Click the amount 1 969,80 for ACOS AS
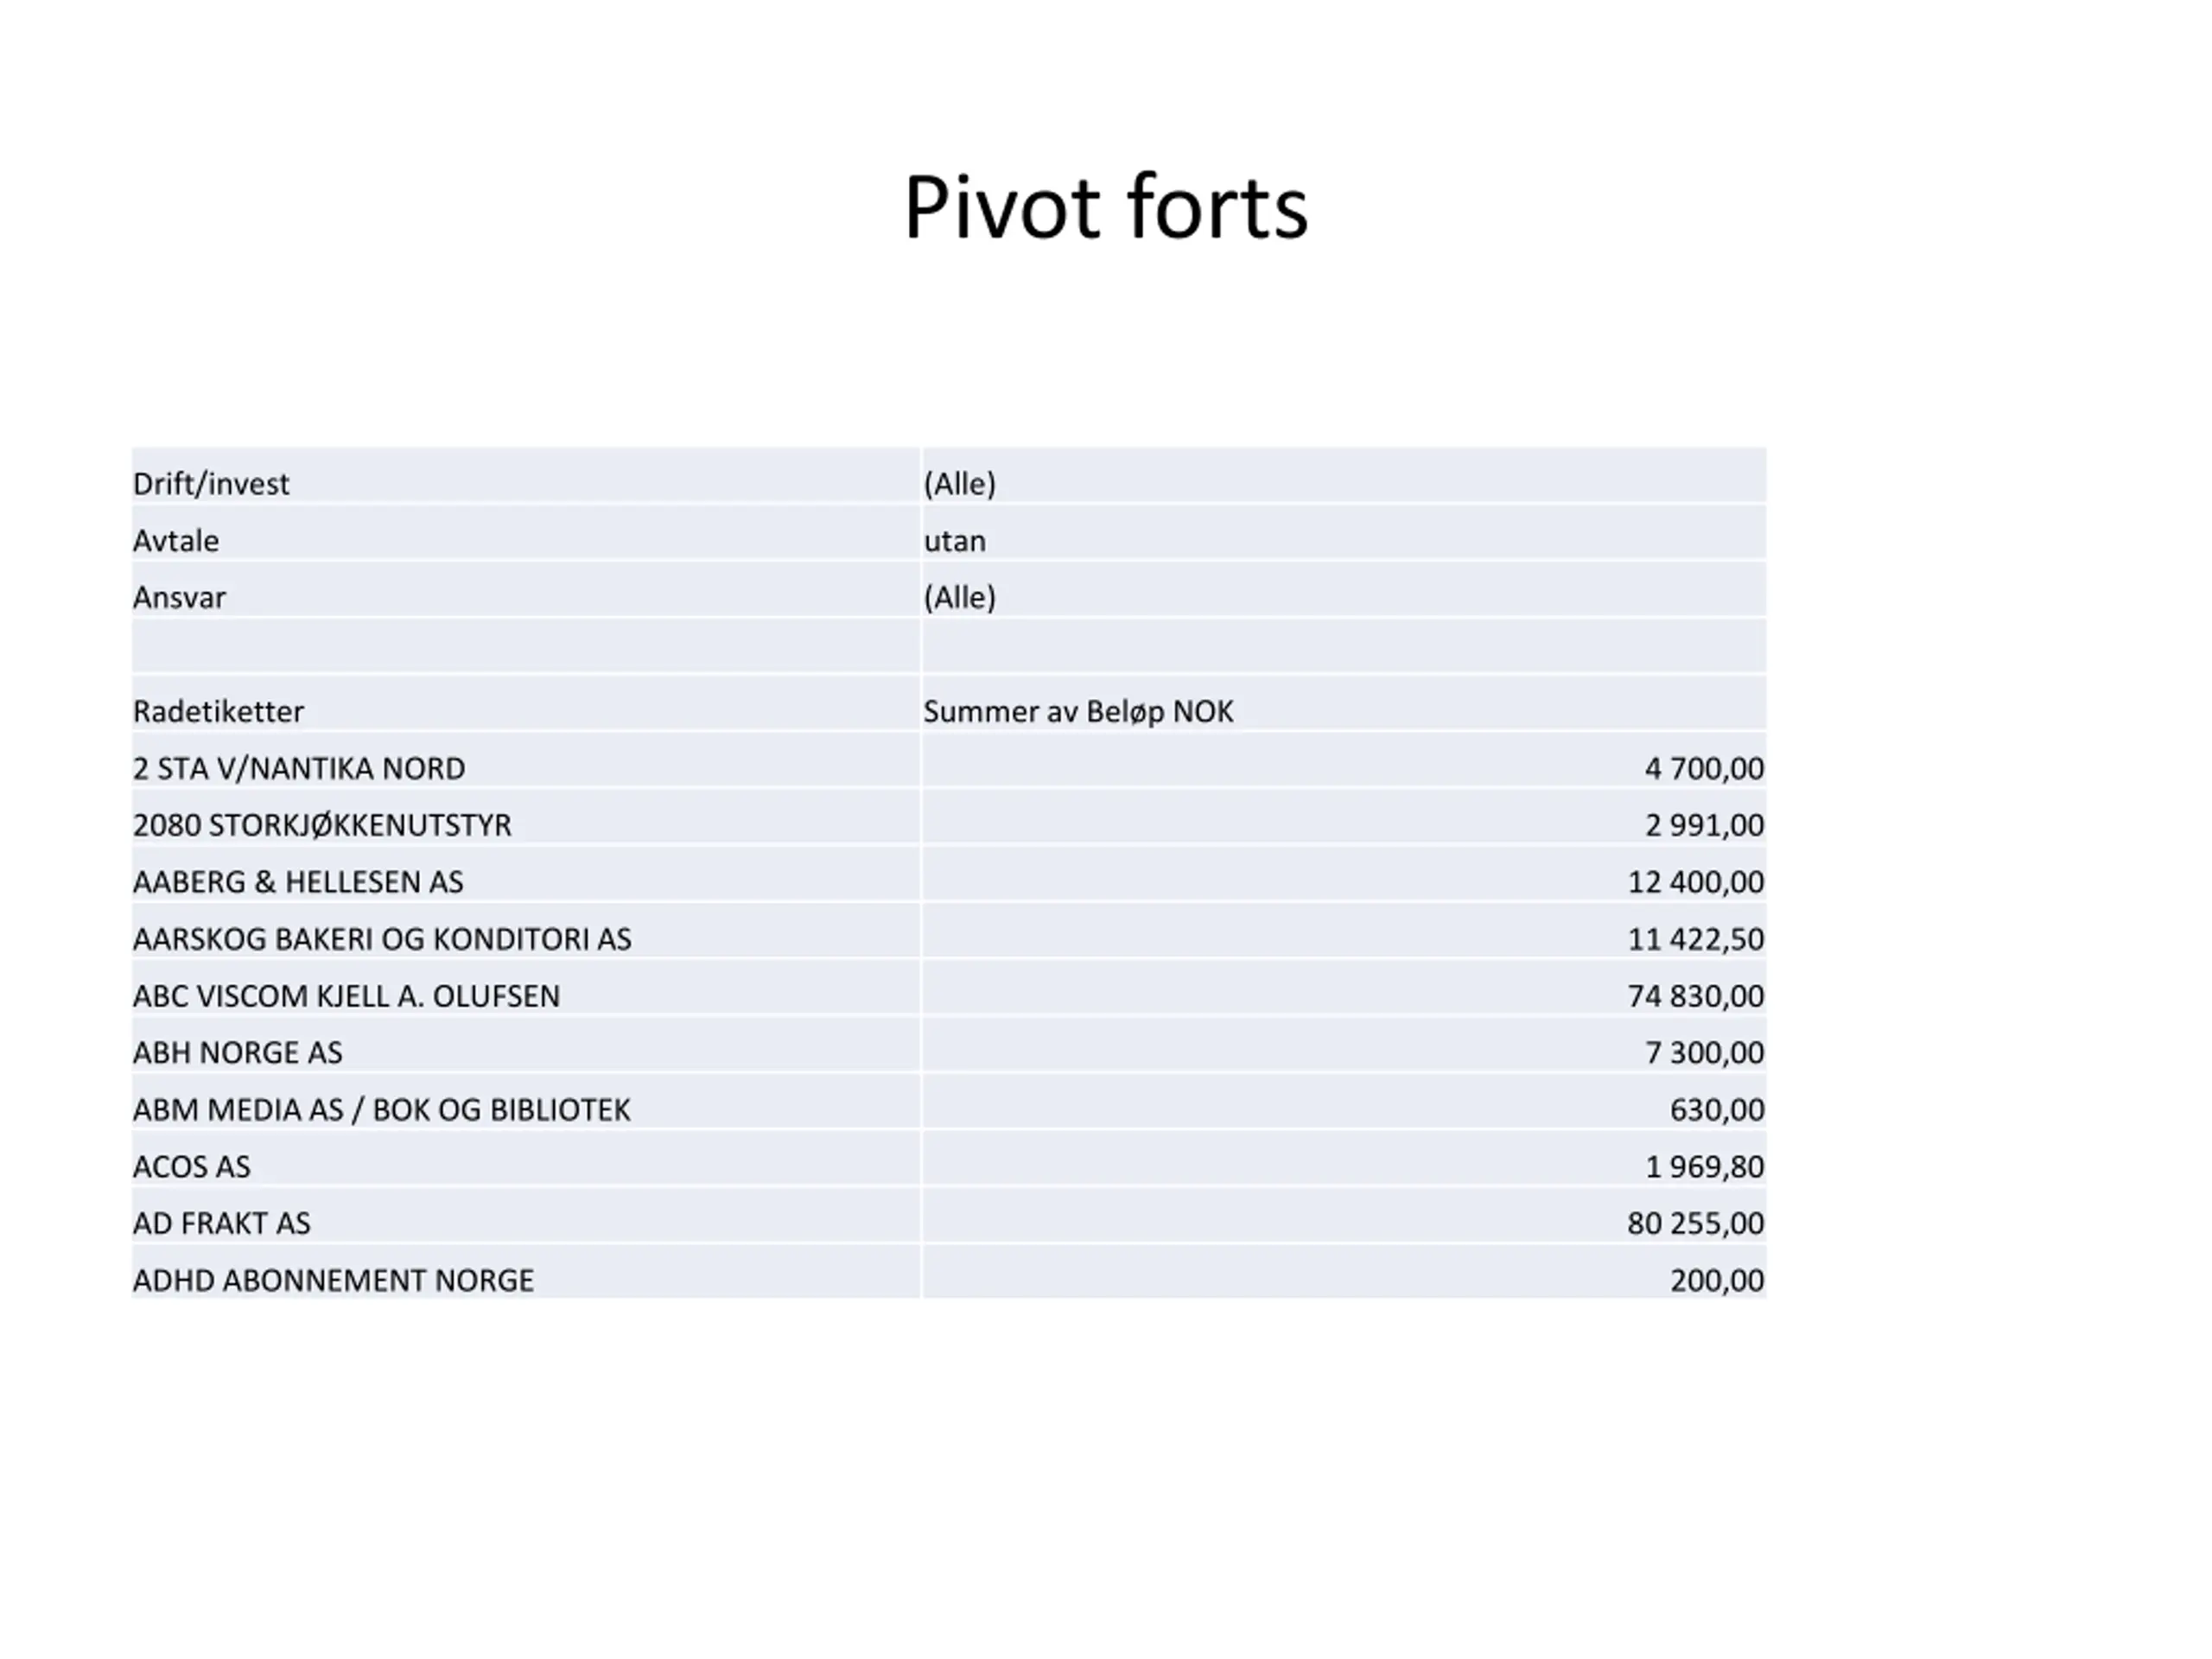The width and height of the screenshot is (2212, 1659). (1704, 1167)
